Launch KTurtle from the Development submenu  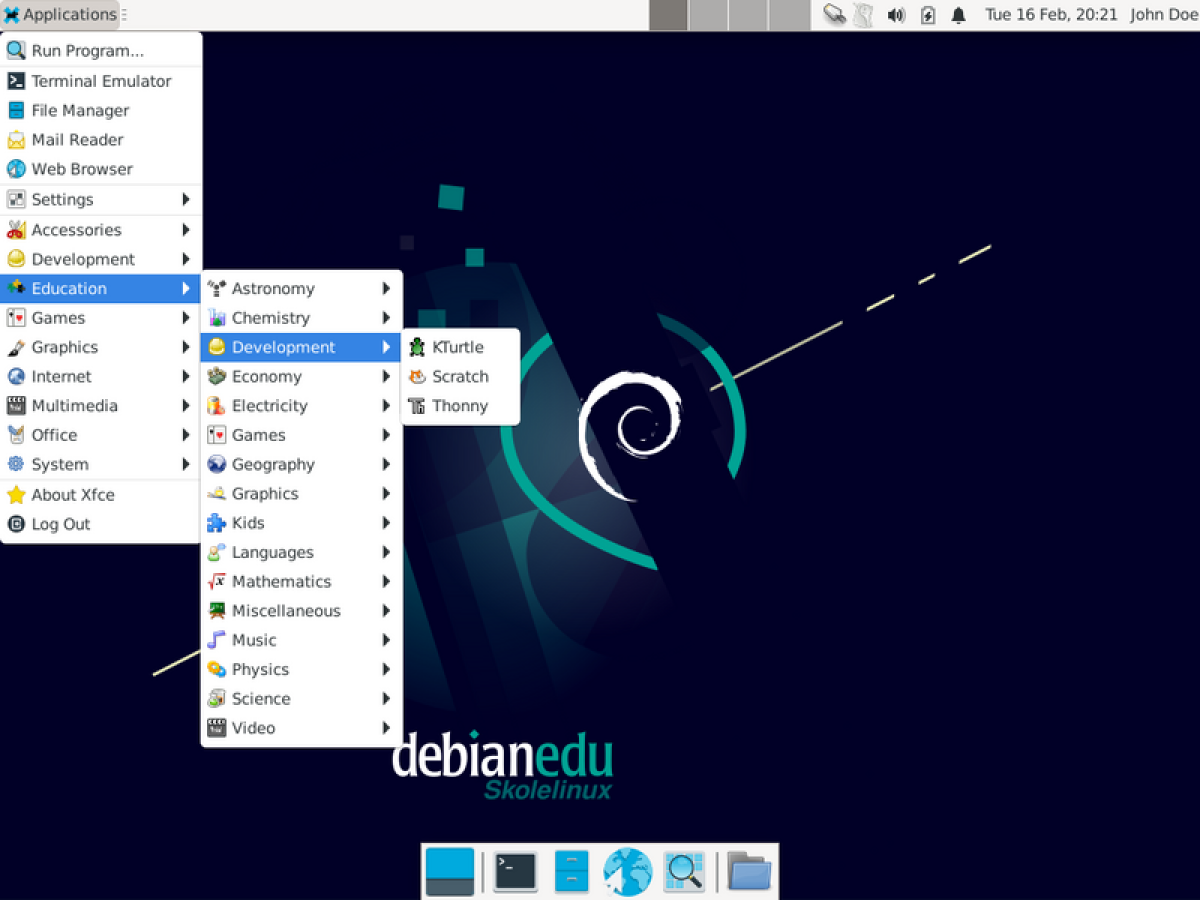[x=460, y=347]
